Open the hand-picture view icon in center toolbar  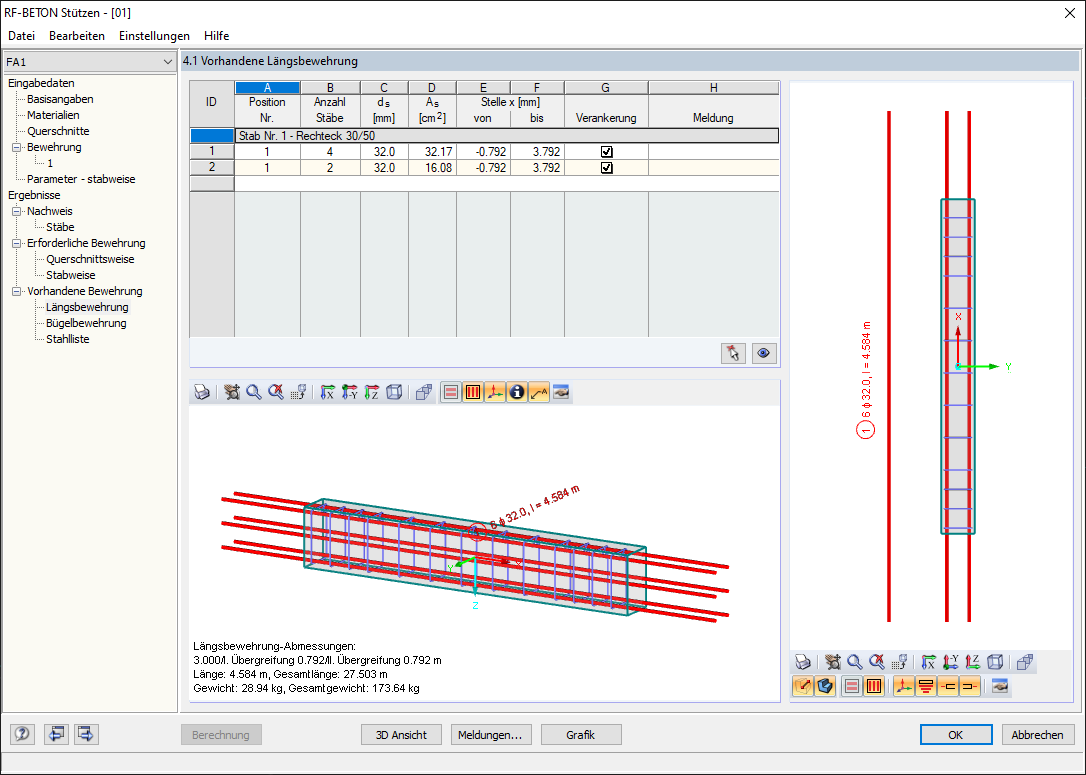click(x=561, y=393)
